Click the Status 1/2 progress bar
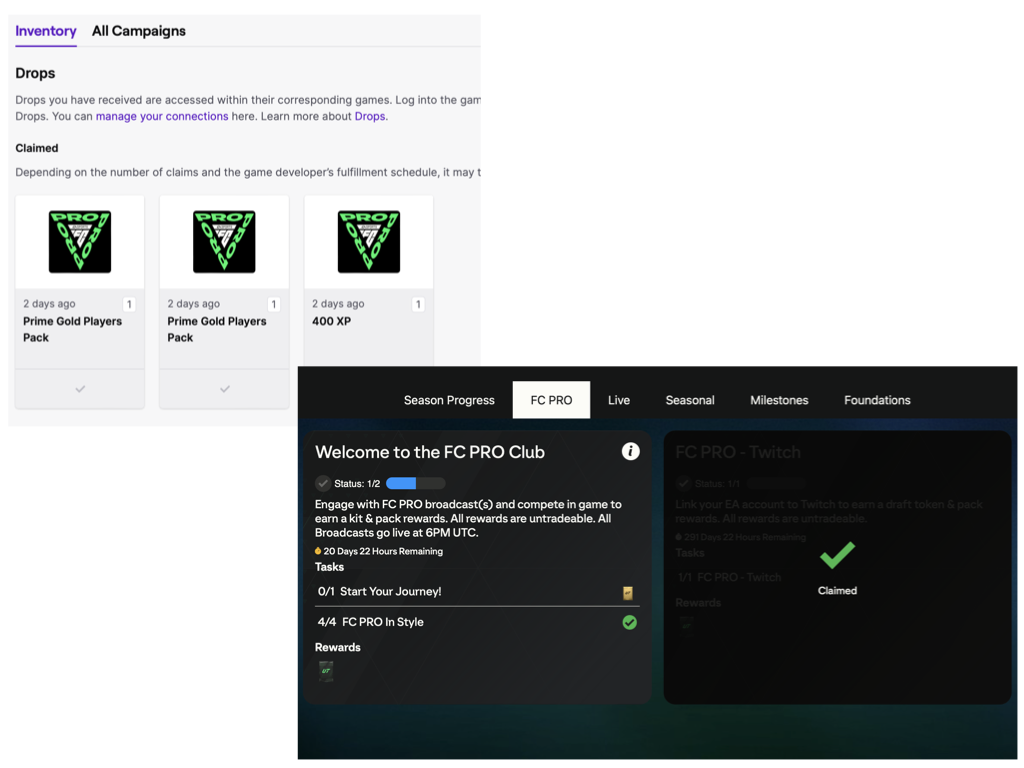Viewport: 1024px width, 768px height. 415,483
